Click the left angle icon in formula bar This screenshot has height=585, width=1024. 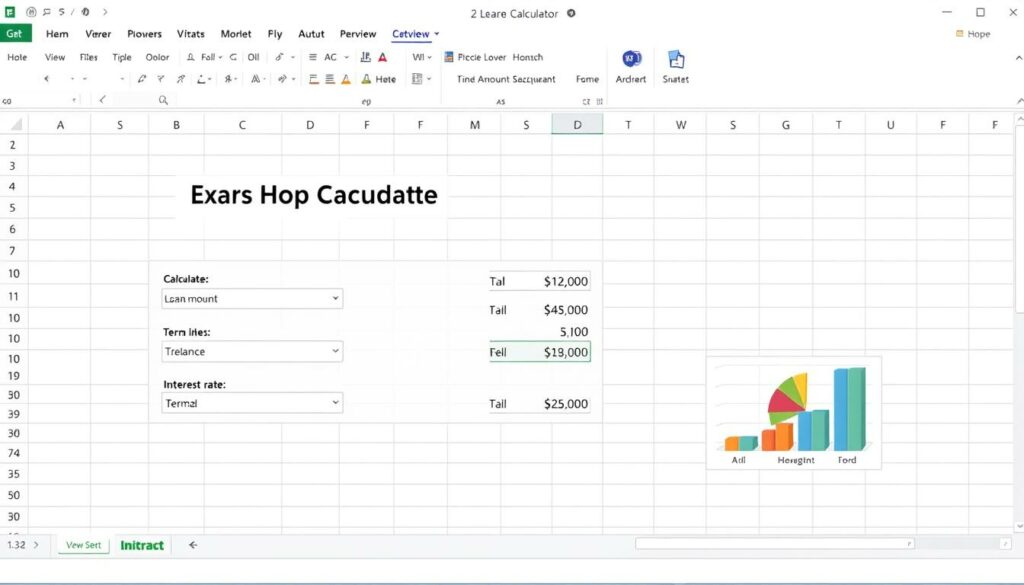tap(102, 100)
